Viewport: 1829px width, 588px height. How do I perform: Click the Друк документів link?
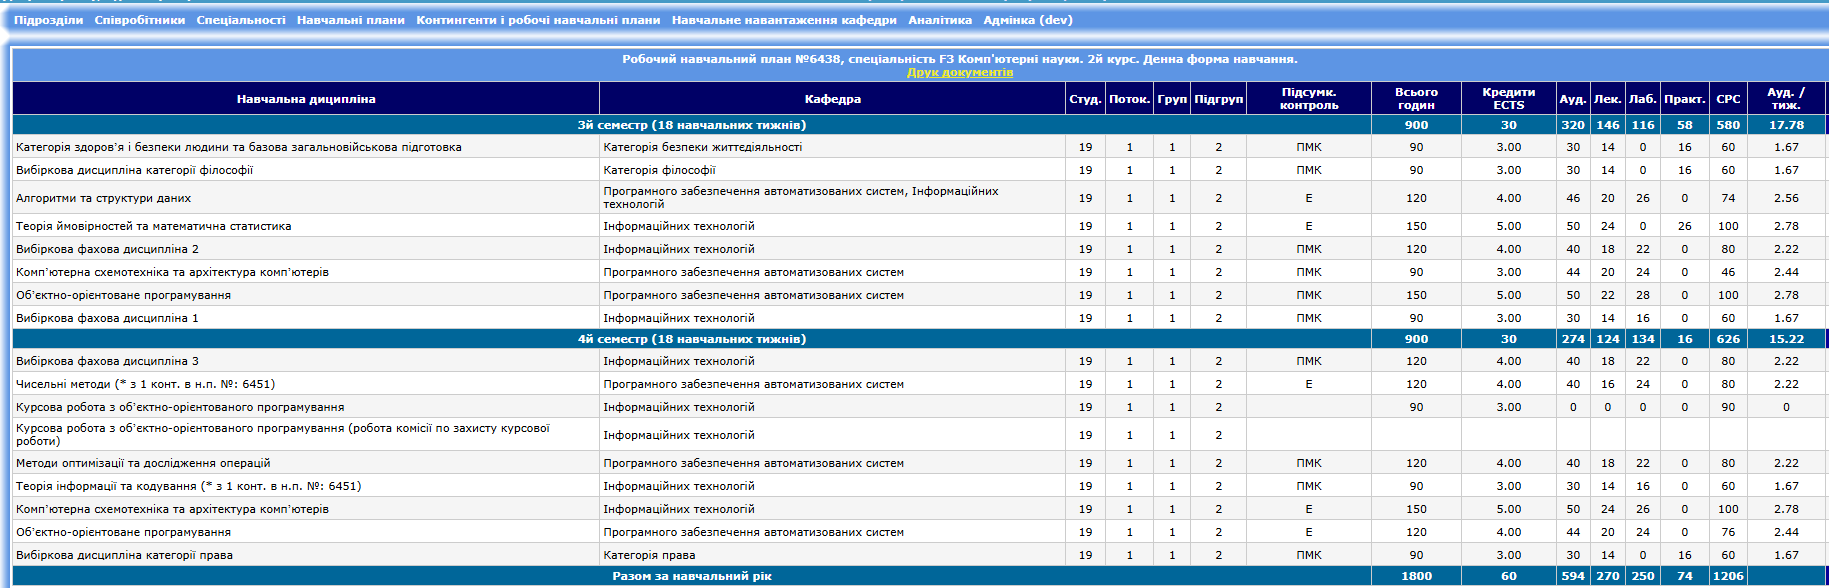click(960, 72)
